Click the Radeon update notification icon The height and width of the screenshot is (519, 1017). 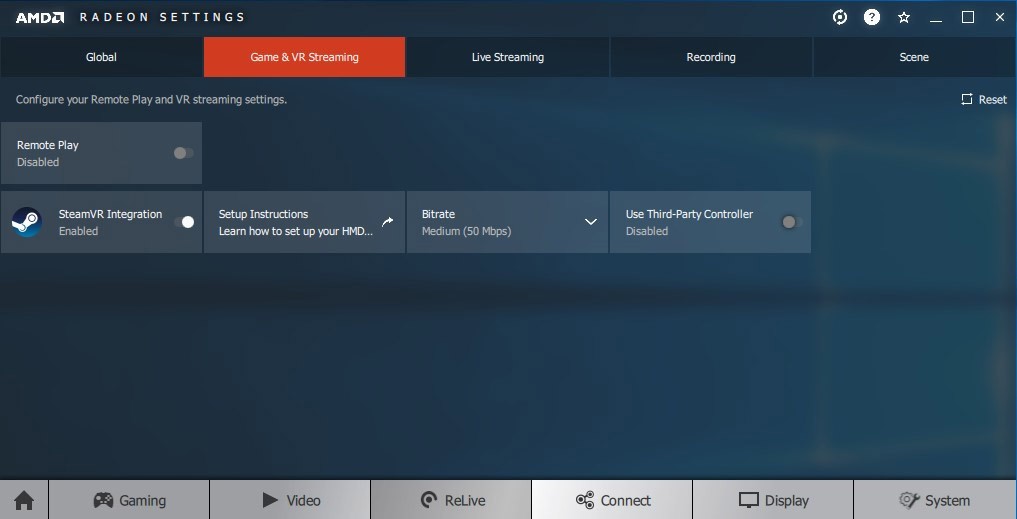[x=840, y=17]
